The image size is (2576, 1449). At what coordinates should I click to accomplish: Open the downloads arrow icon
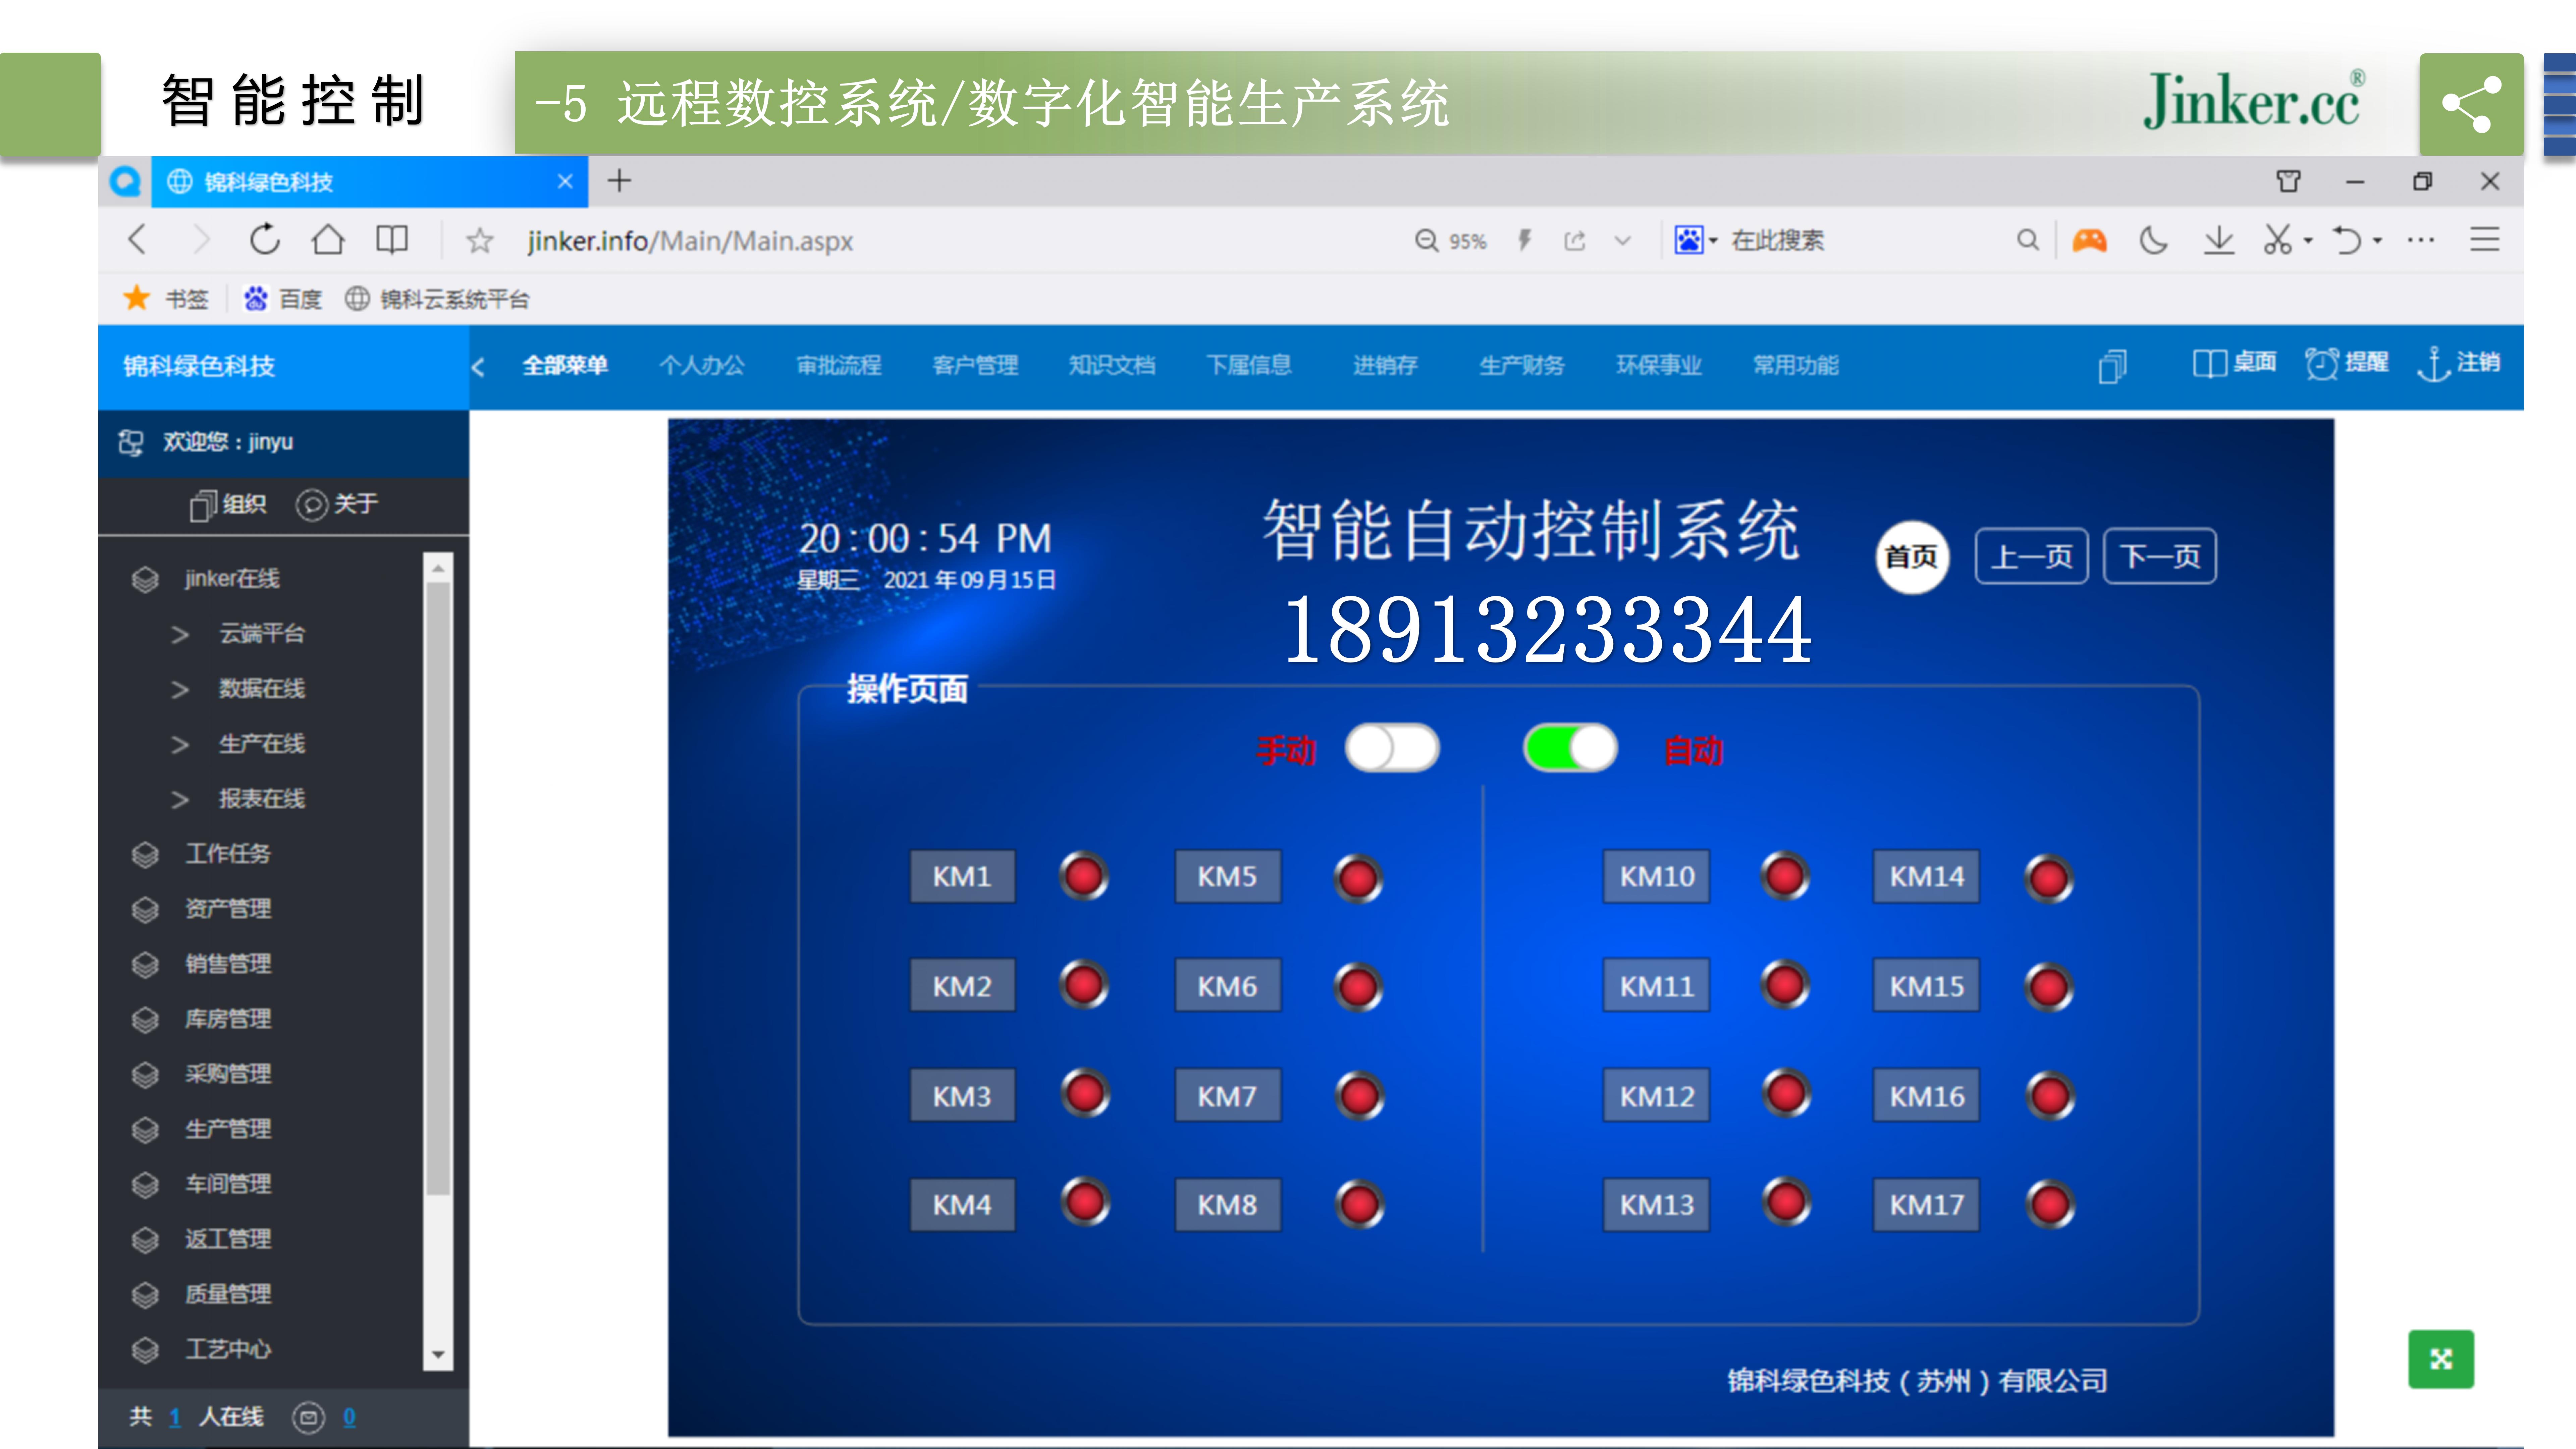pos(2219,240)
